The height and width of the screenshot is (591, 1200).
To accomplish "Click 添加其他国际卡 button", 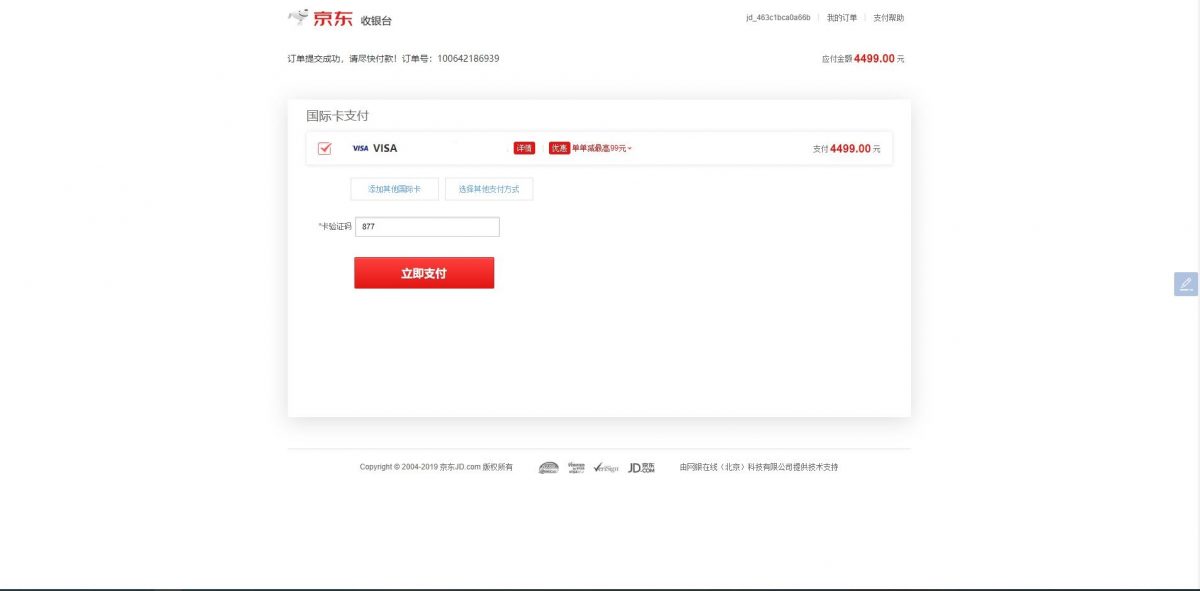I will [x=394, y=189].
